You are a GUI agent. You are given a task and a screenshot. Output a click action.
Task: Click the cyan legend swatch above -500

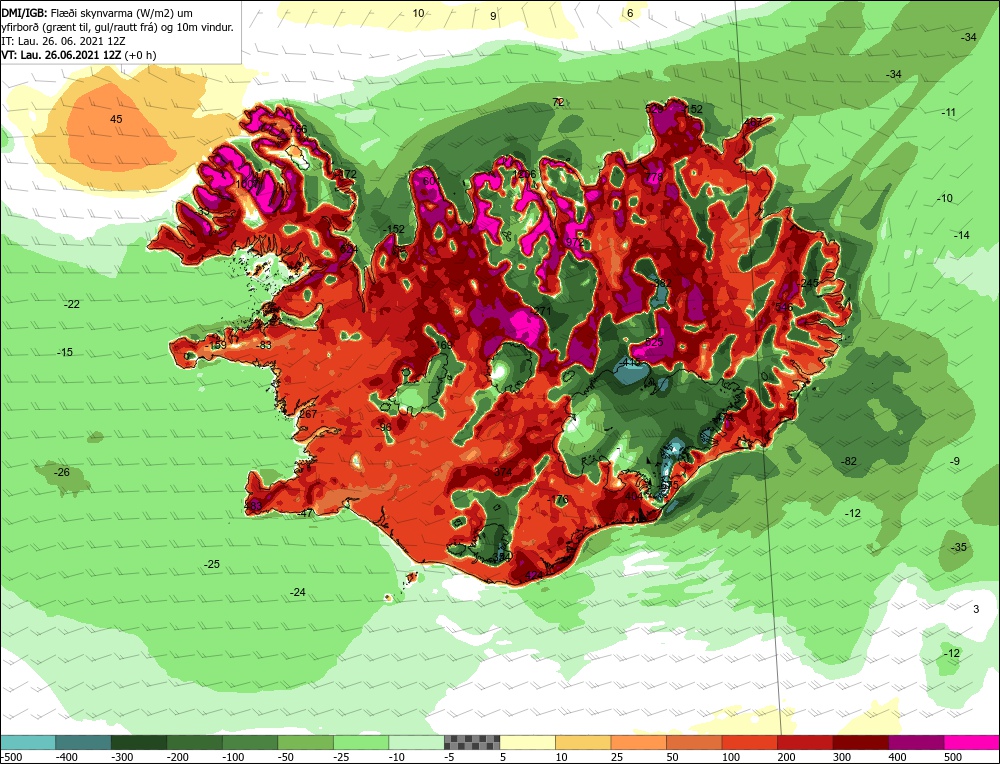click(27, 742)
